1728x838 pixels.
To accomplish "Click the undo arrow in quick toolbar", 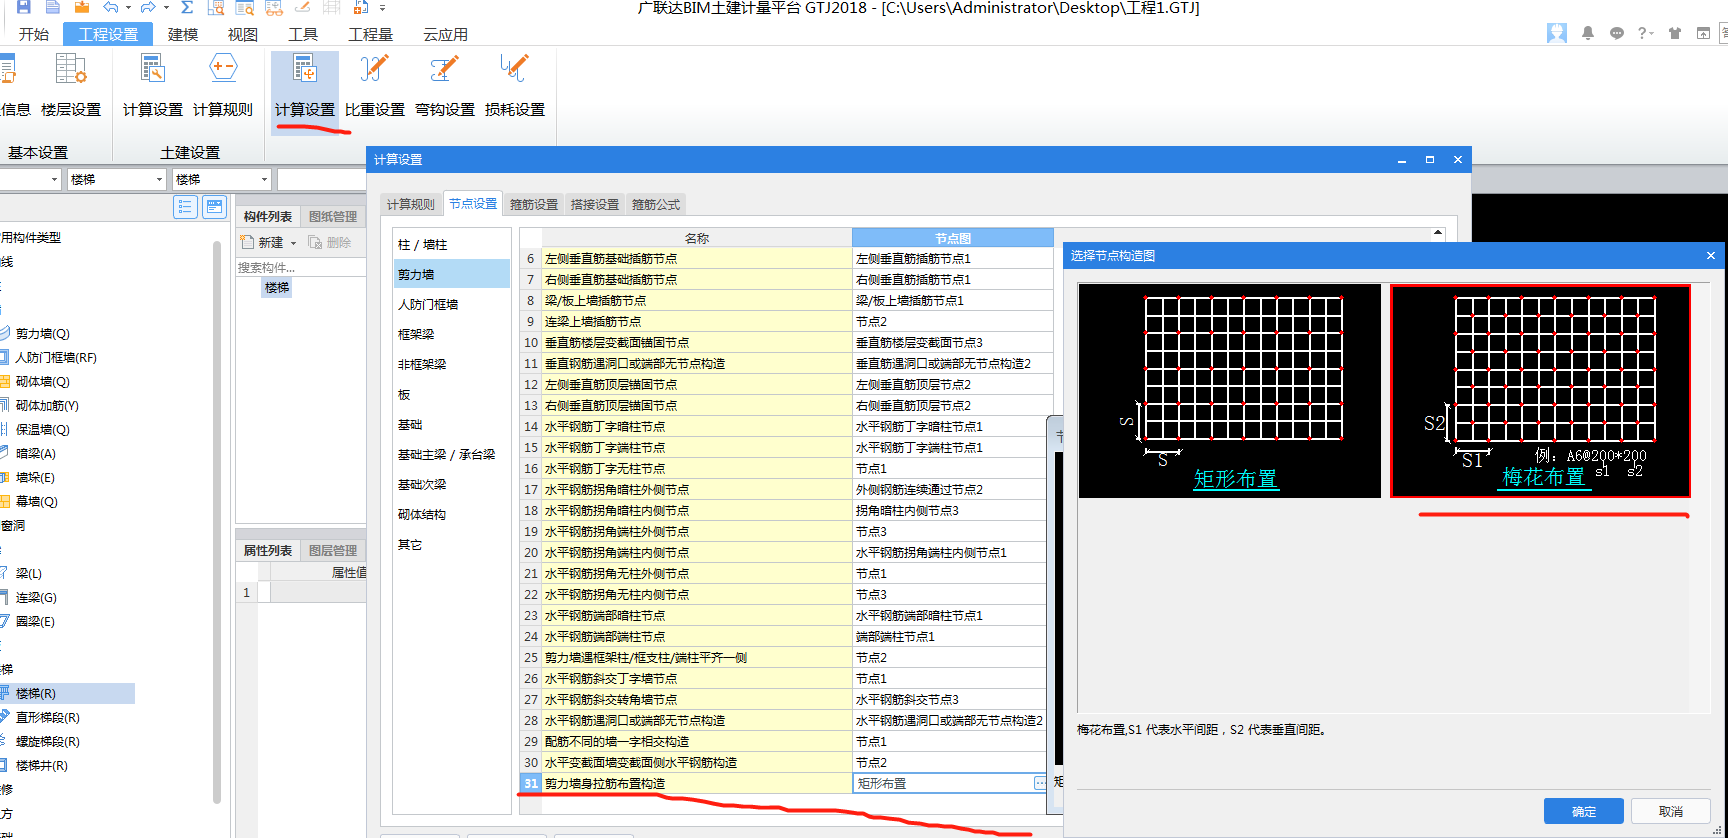I will [111, 7].
